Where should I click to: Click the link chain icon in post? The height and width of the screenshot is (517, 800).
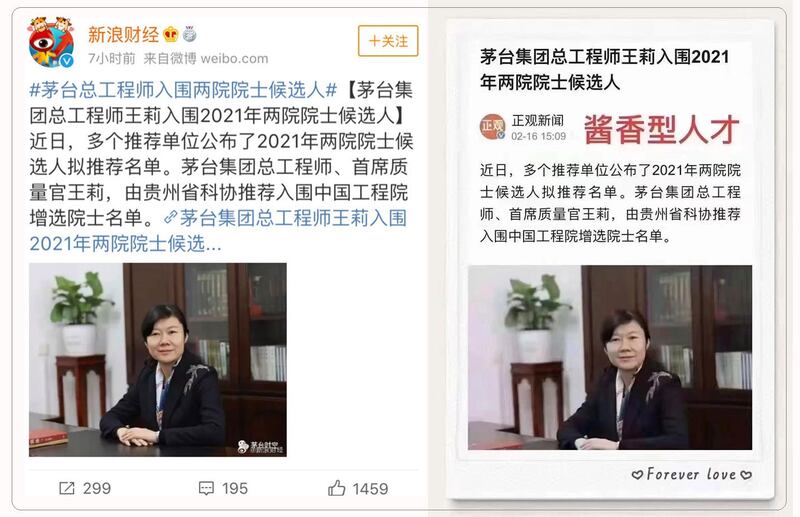point(170,218)
